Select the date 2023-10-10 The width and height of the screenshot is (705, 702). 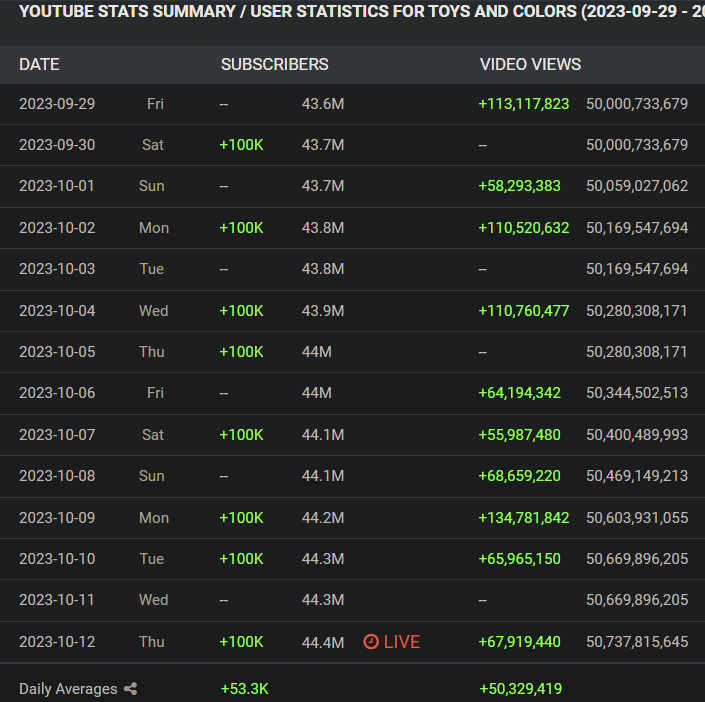[57, 559]
